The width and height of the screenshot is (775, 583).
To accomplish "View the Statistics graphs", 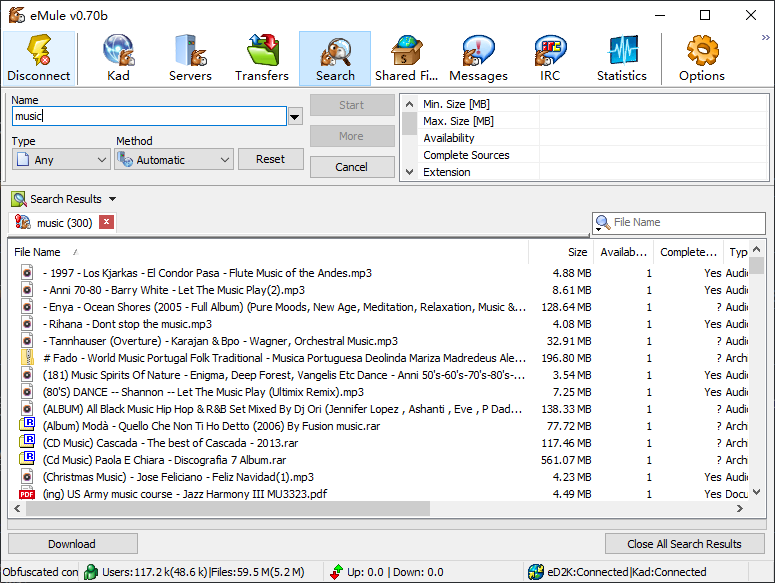I will click(622, 58).
